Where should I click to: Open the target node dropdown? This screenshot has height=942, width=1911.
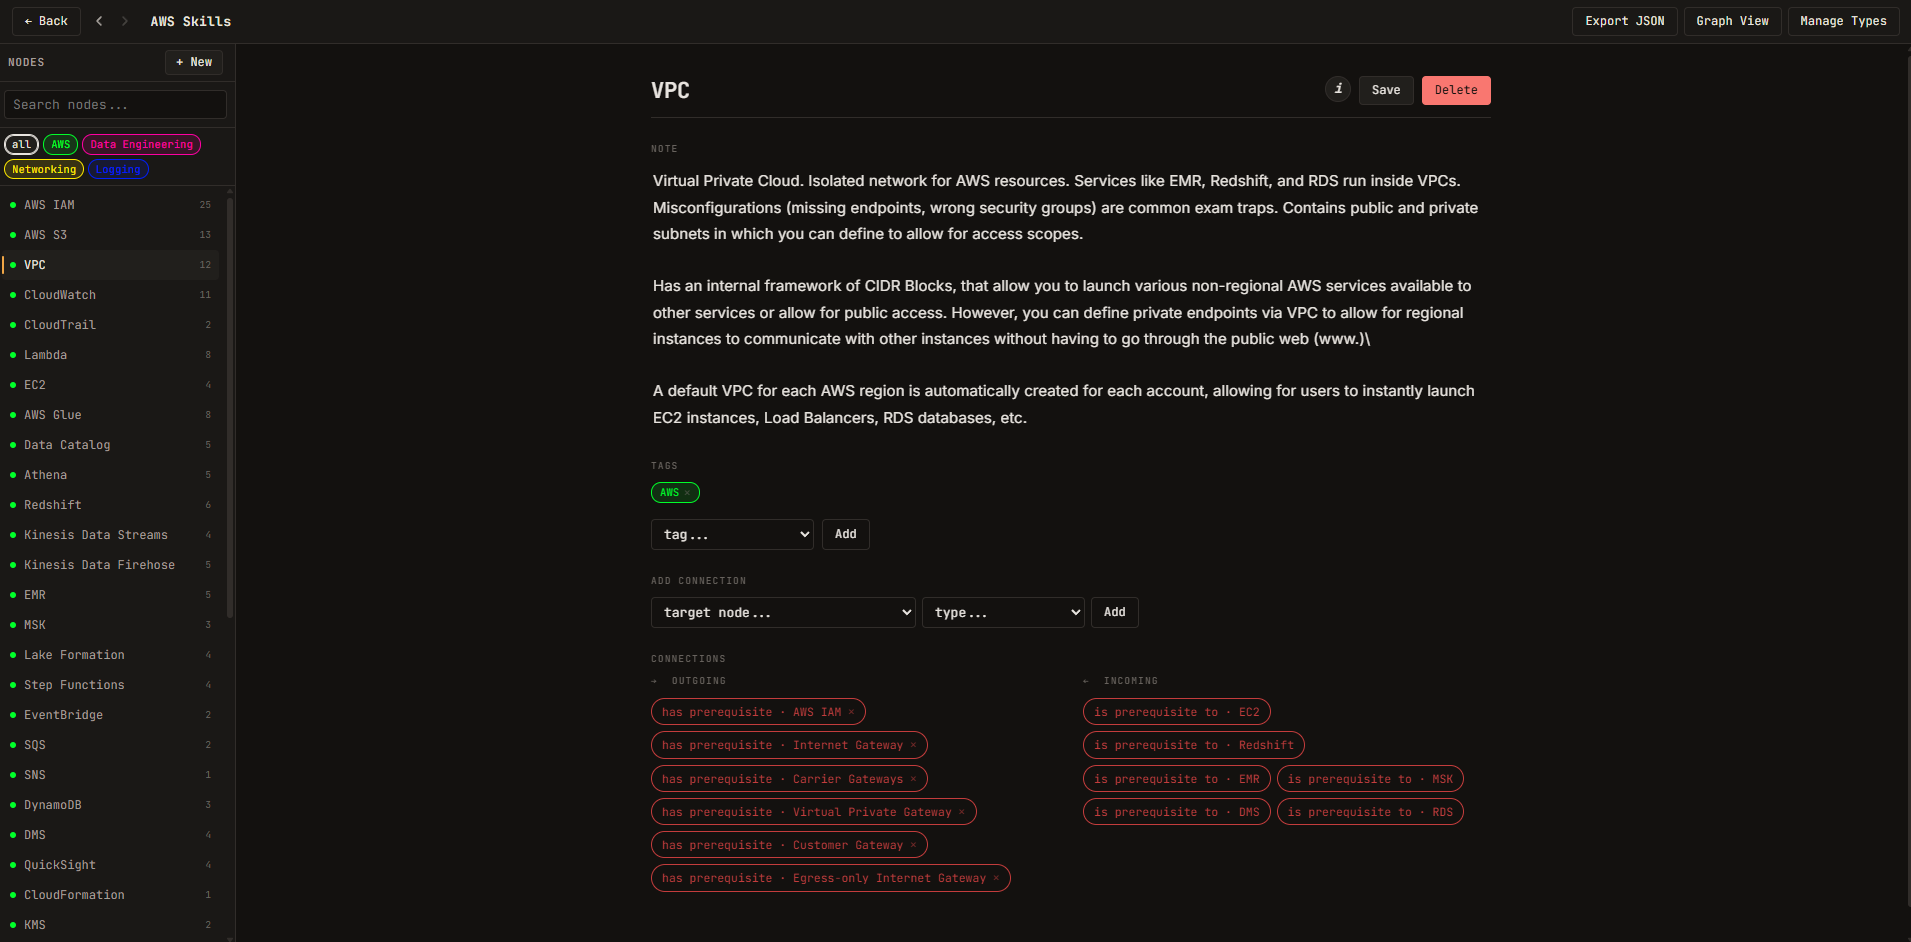783,612
